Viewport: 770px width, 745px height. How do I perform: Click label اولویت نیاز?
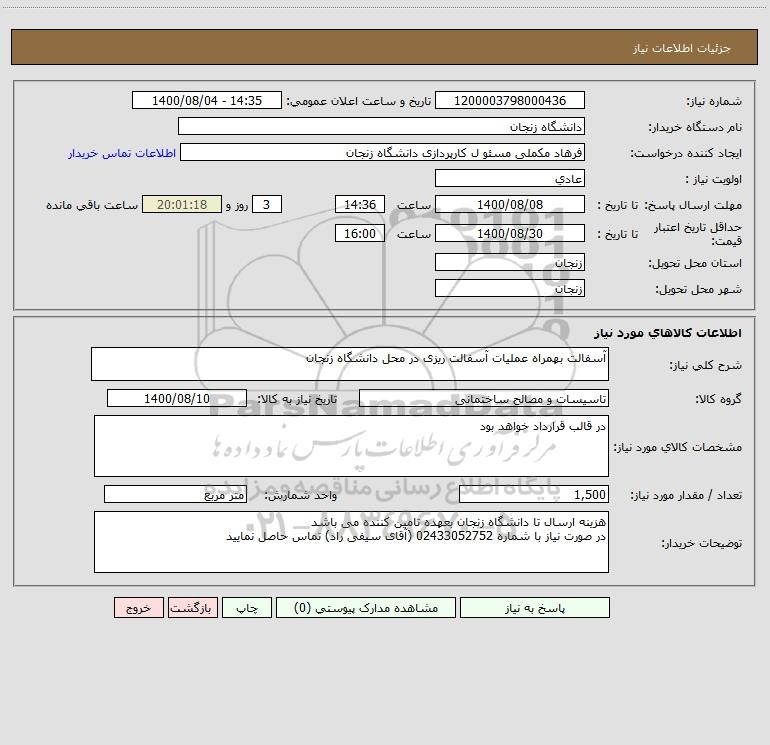pyautogui.click(x=714, y=179)
